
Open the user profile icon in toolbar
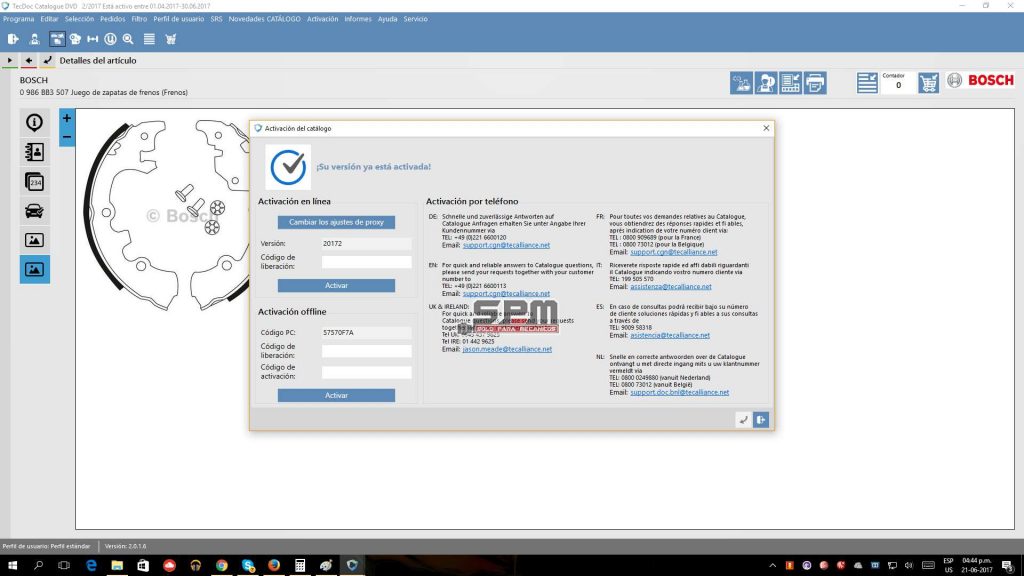pos(35,39)
